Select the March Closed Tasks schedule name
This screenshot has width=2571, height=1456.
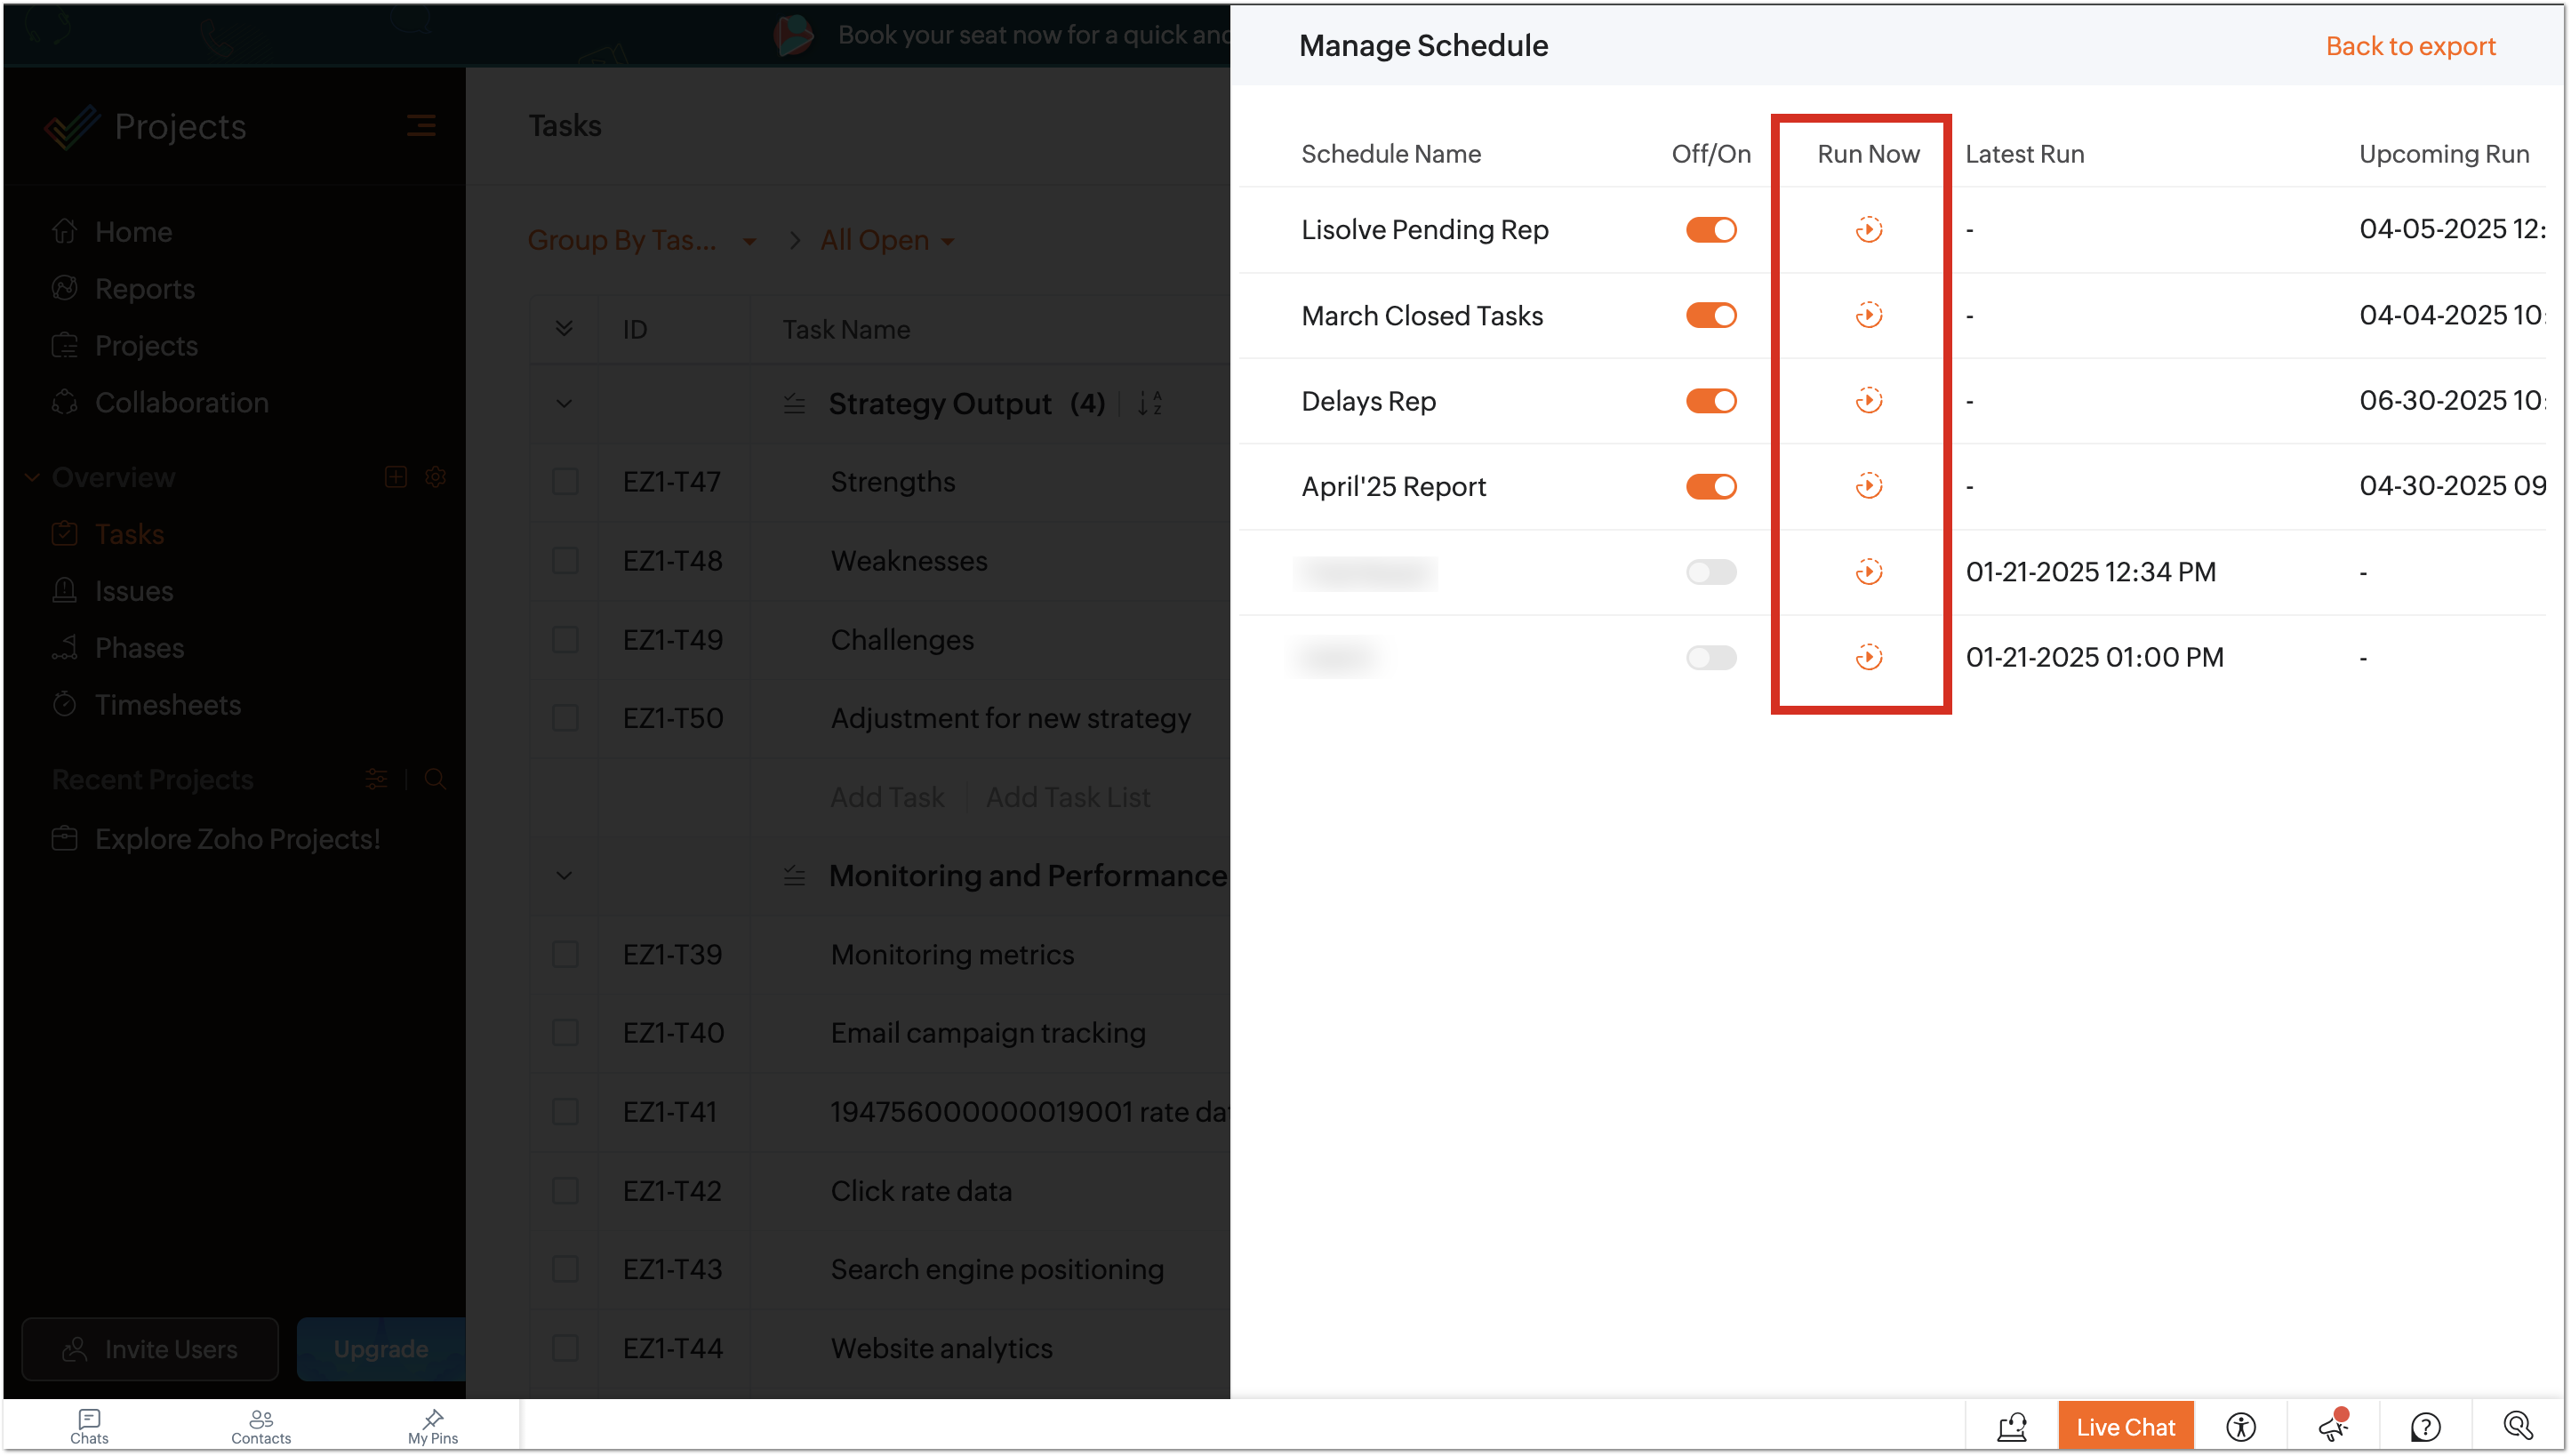pyautogui.click(x=1421, y=316)
